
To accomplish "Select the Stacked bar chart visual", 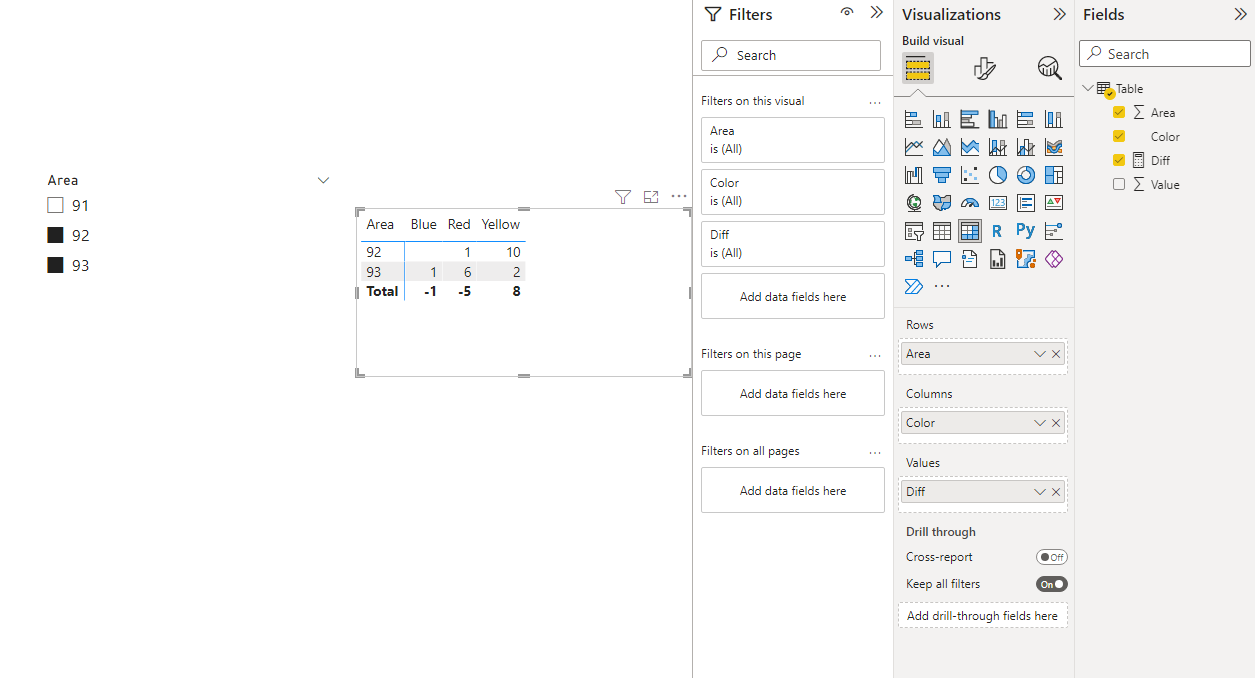I will (x=913, y=119).
